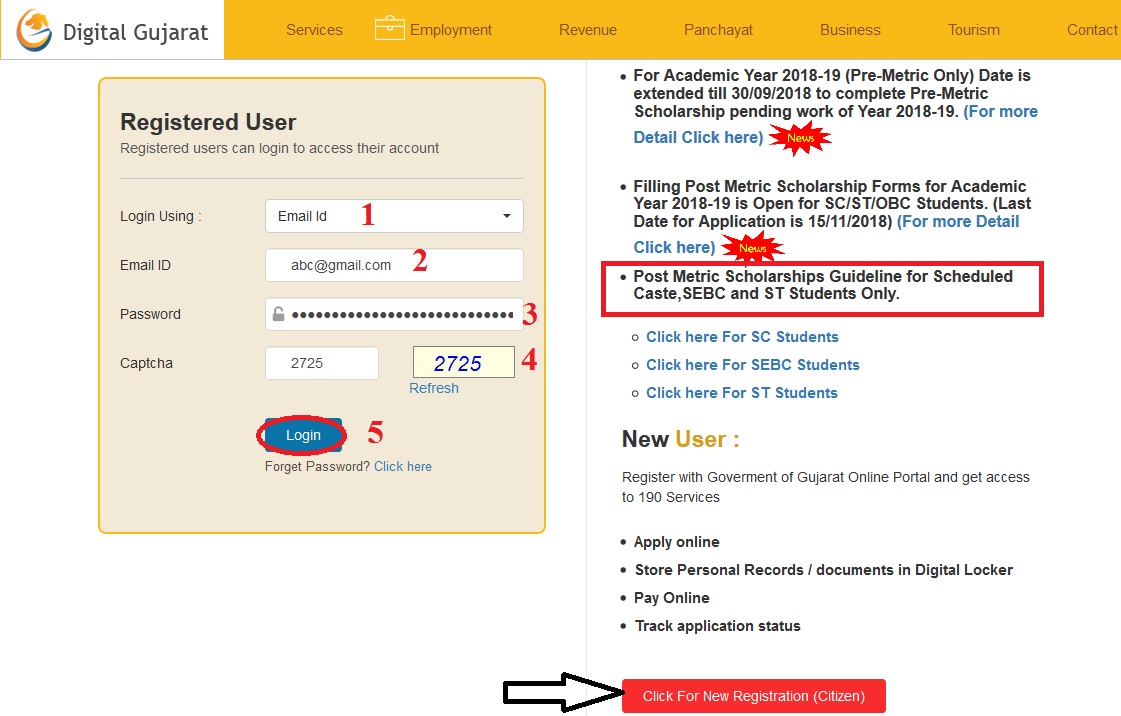This screenshot has height=716, width=1121.
Task: Click the padlock icon in Password field
Action: coord(279,314)
